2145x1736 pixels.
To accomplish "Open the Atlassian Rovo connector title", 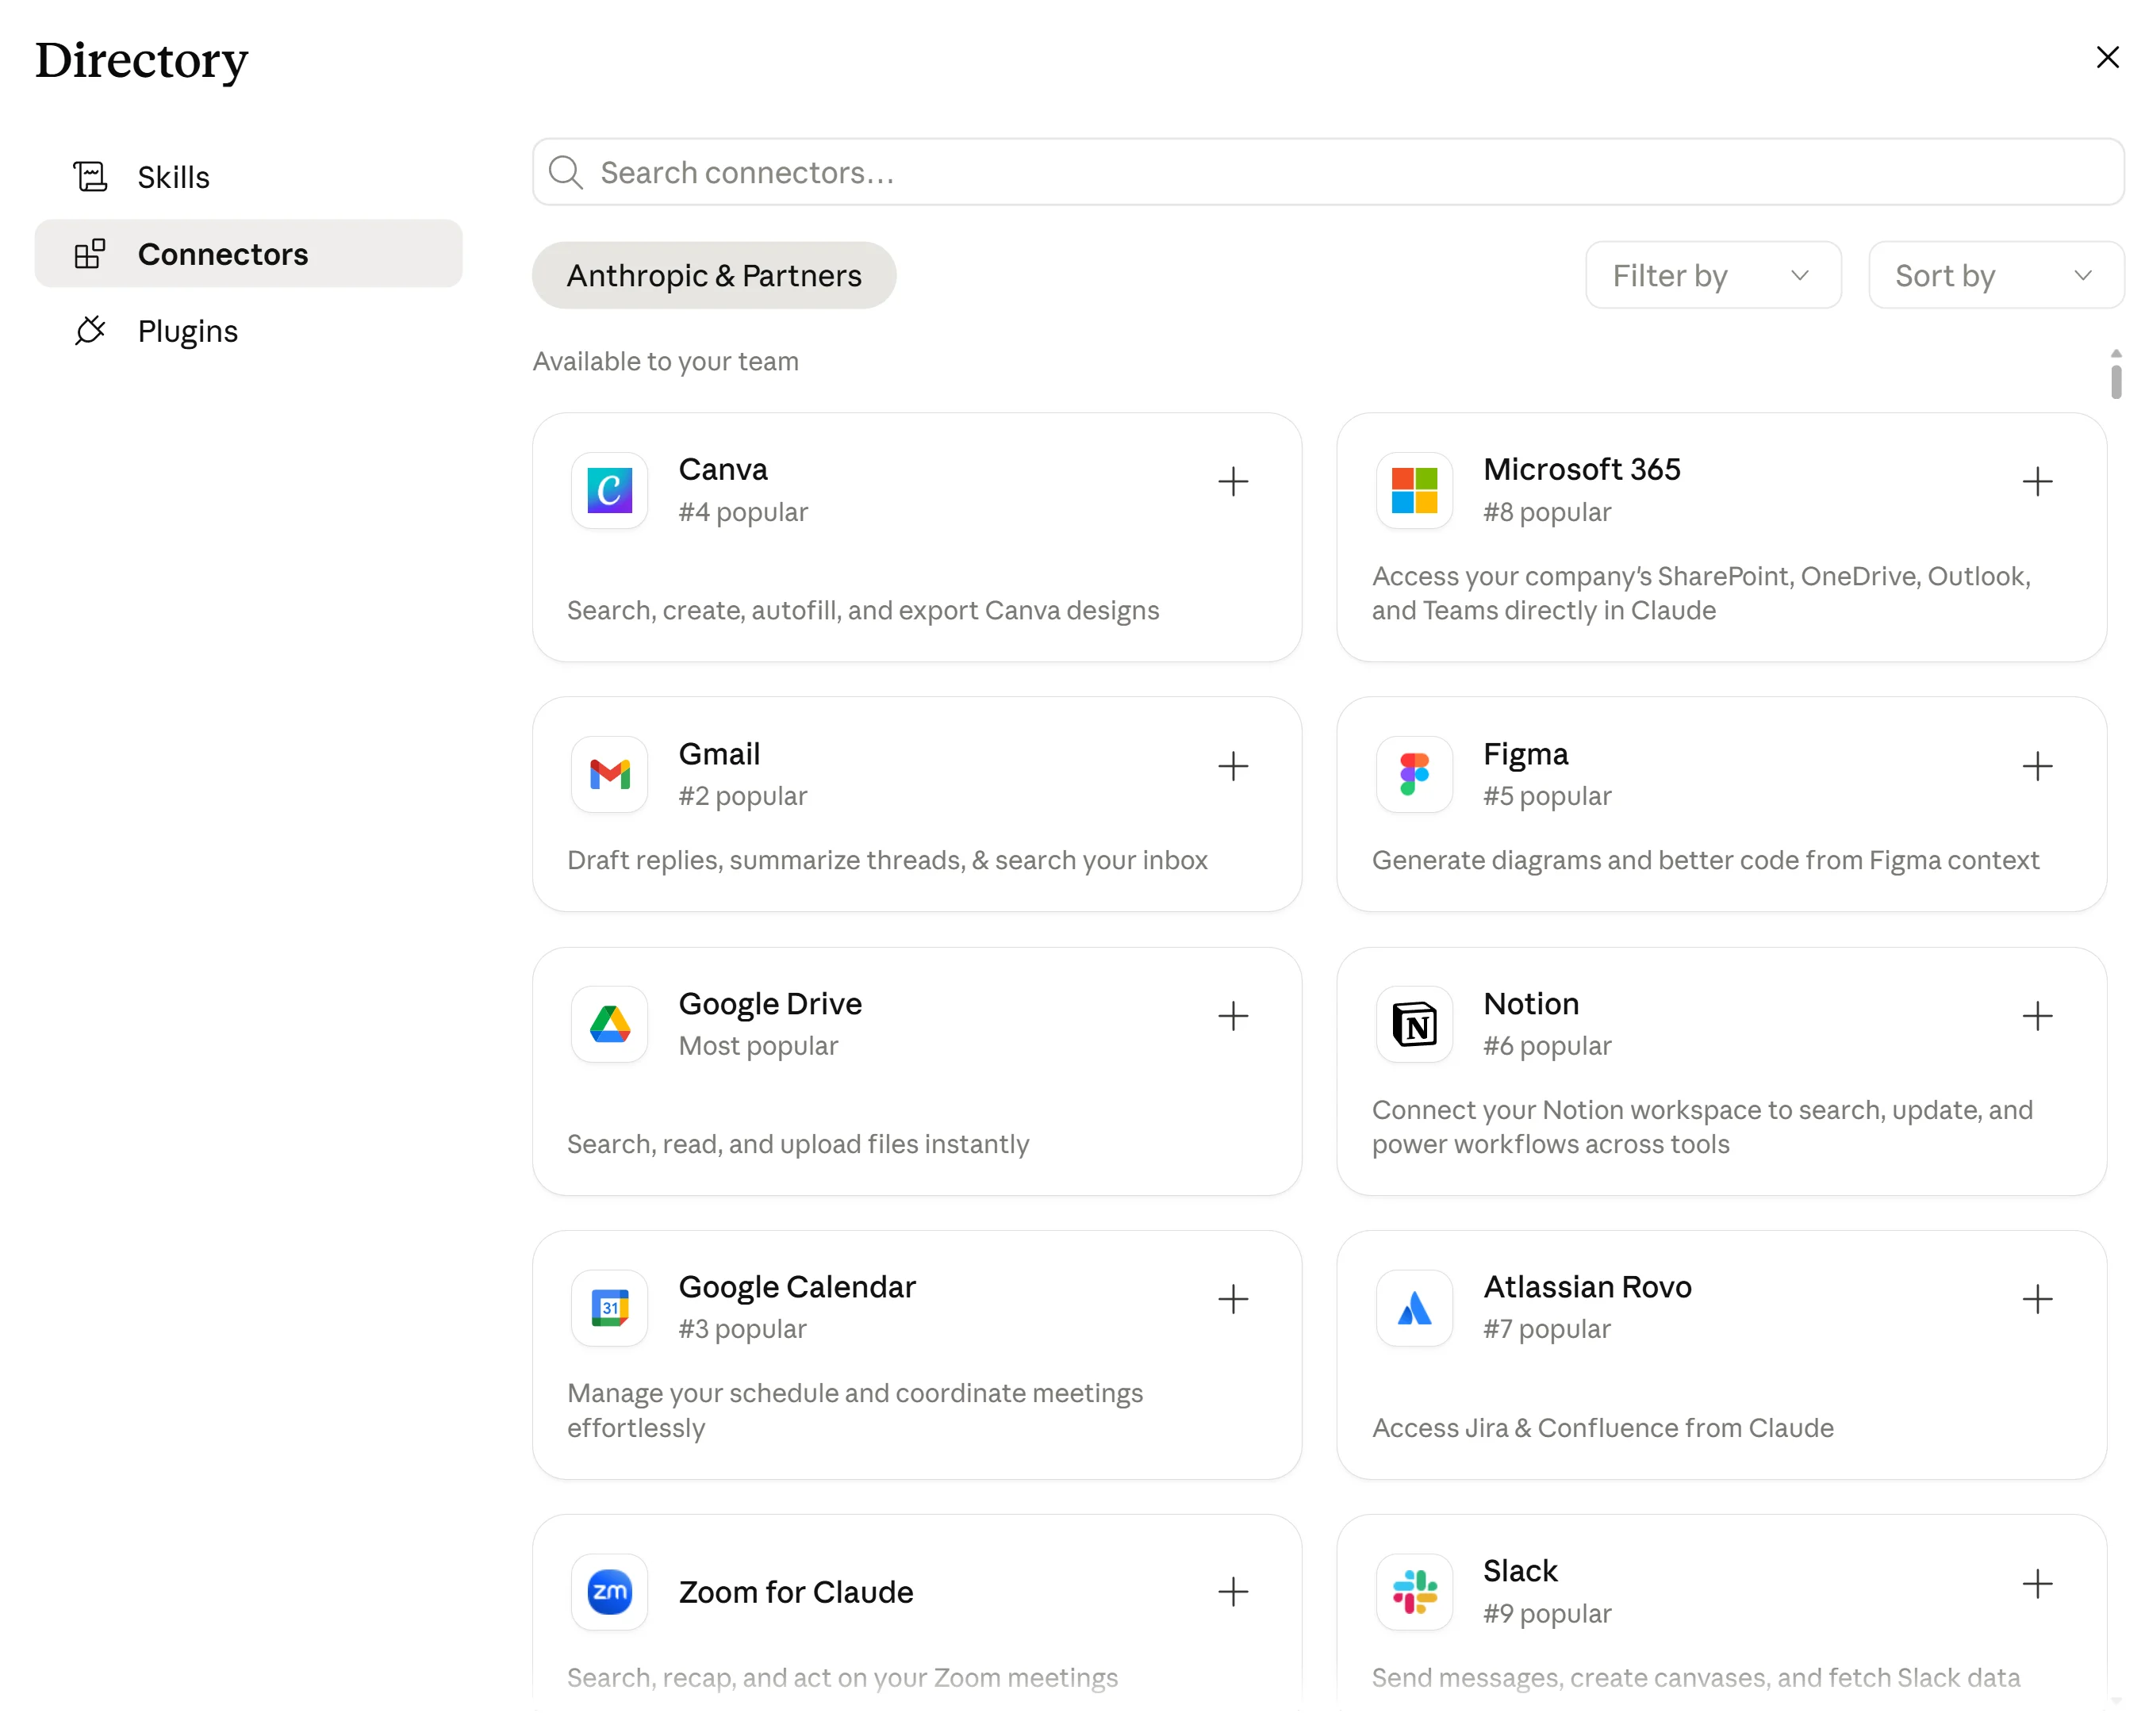I will (x=1587, y=1287).
